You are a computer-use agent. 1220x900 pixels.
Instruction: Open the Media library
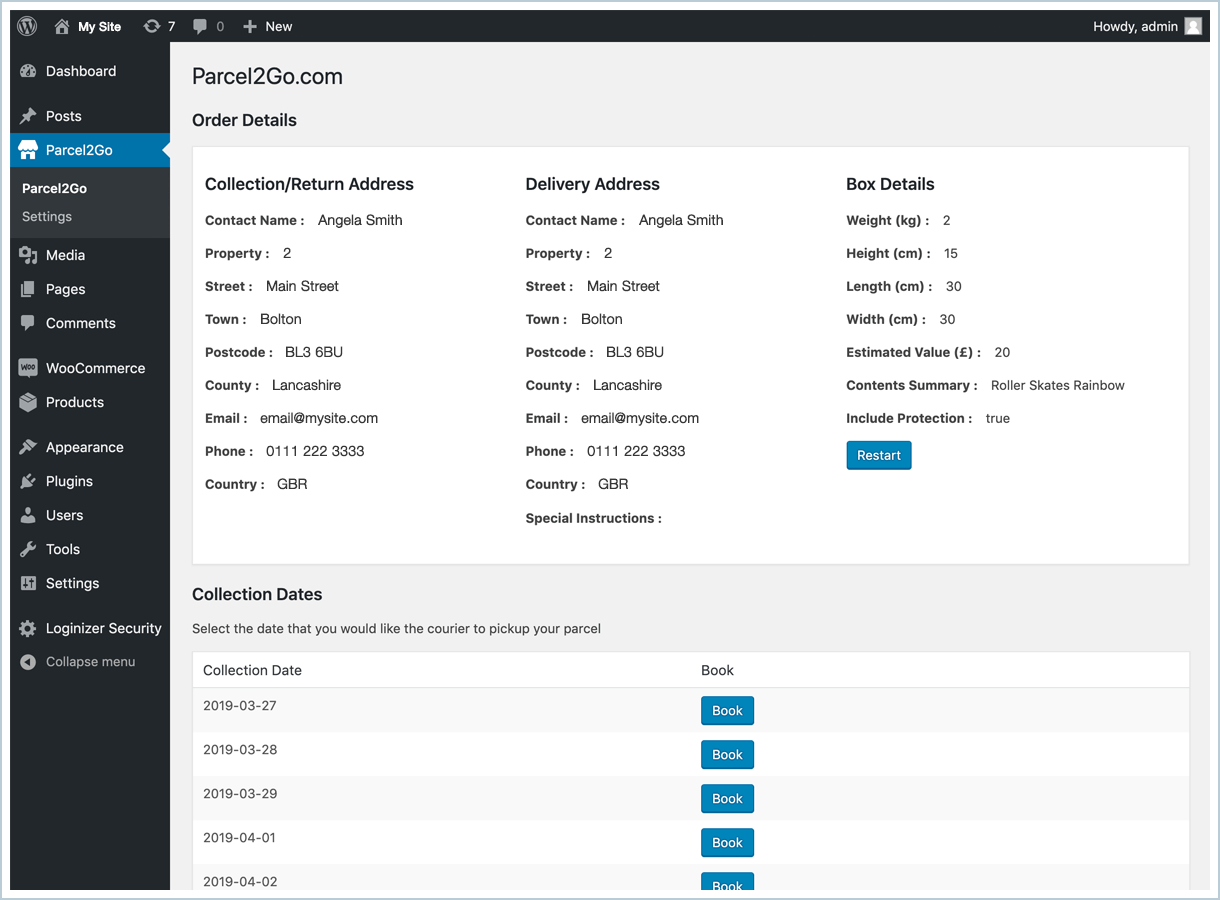pos(65,255)
